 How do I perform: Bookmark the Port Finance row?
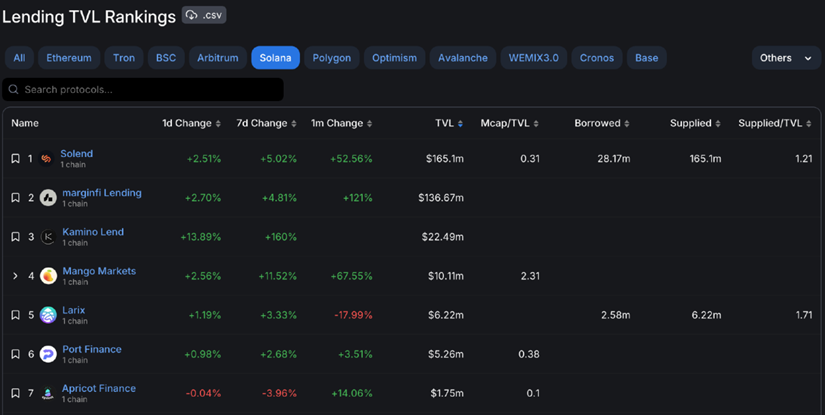click(15, 354)
